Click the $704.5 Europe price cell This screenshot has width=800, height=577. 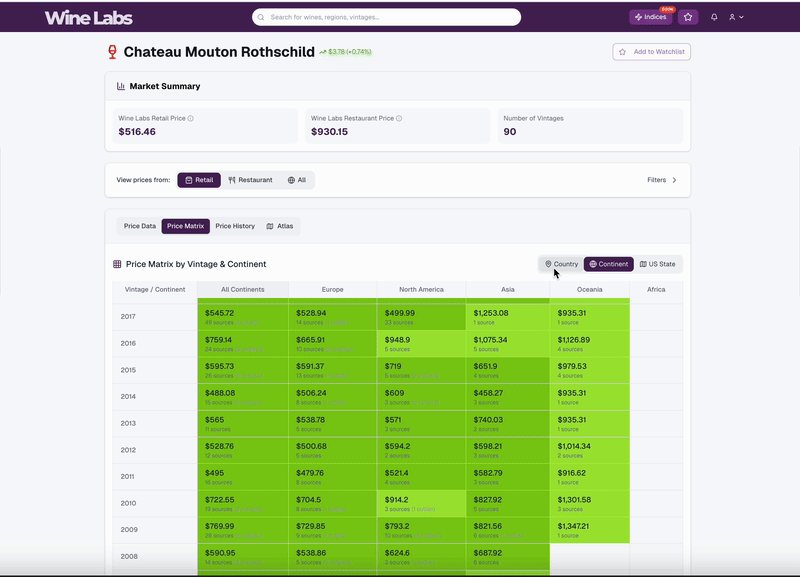click(333, 504)
